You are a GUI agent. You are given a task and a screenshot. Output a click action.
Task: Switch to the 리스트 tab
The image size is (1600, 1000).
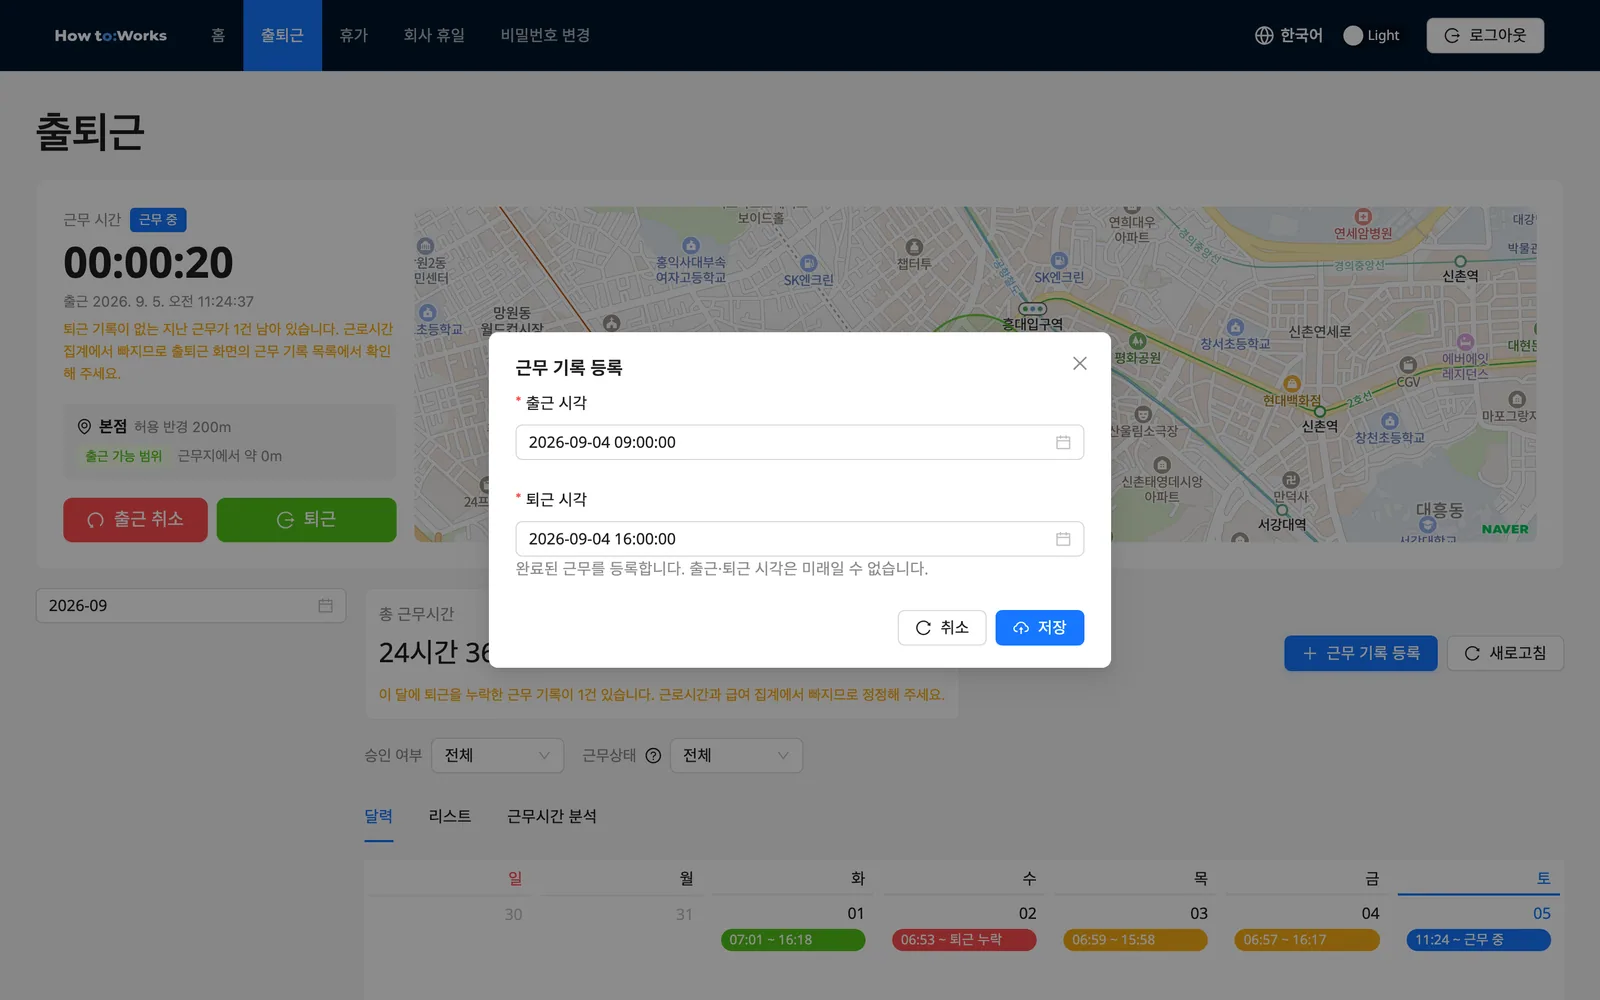point(450,816)
